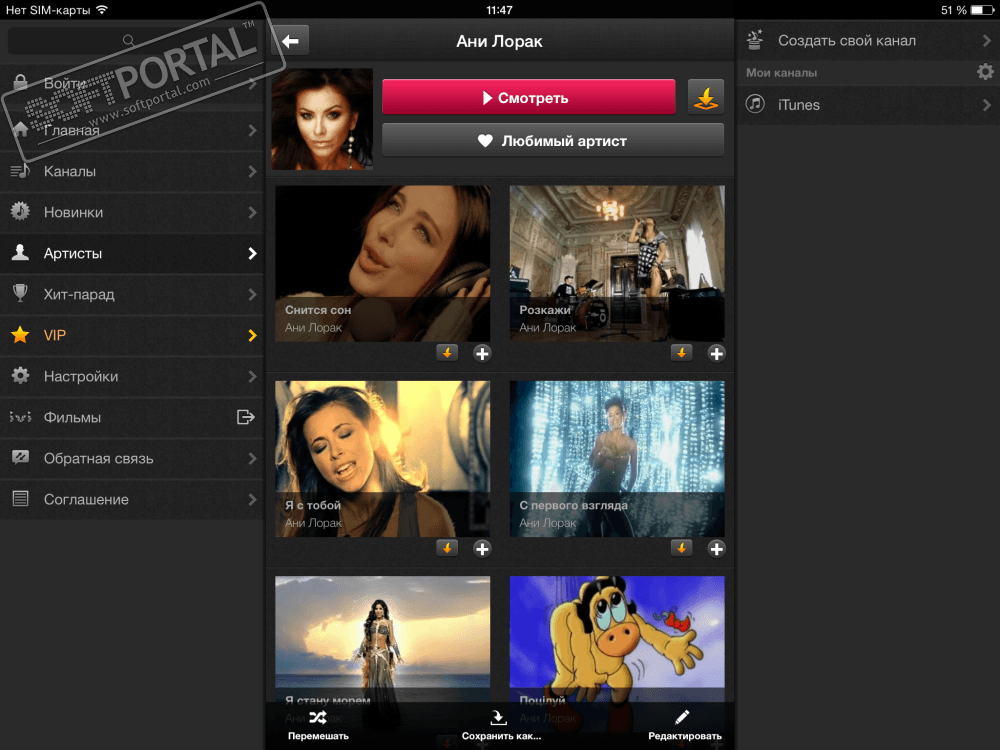Click the back arrow button
This screenshot has height=750, width=1000.
tap(290, 41)
